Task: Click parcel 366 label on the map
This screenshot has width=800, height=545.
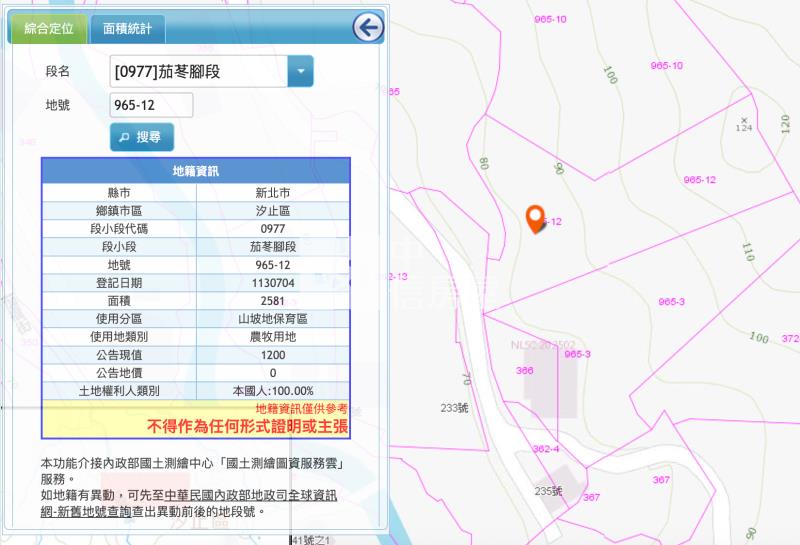Action: pos(524,370)
